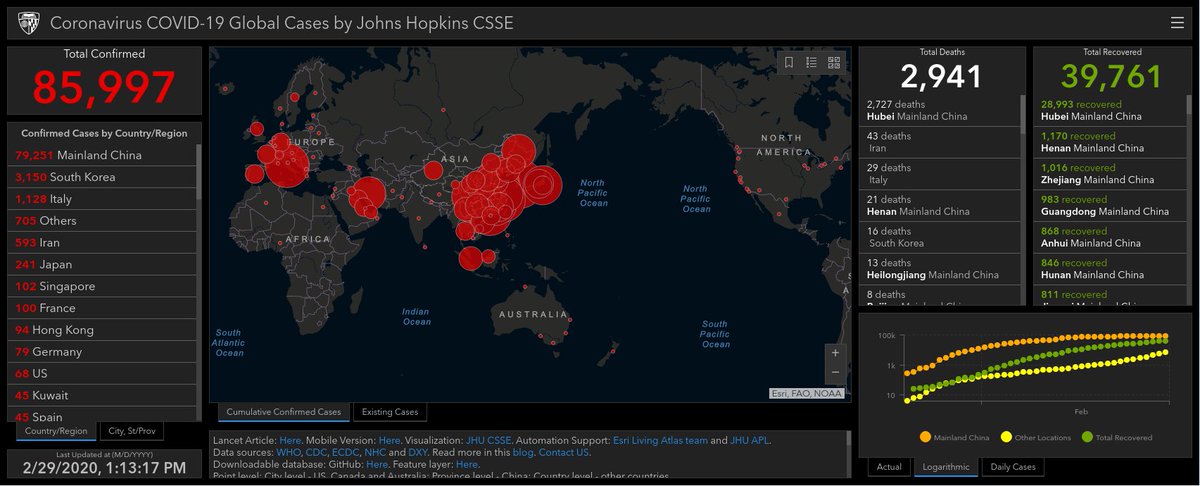Select the City, St/Prov tab
Screen dimensions: 1200x486
[x=133, y=432]
